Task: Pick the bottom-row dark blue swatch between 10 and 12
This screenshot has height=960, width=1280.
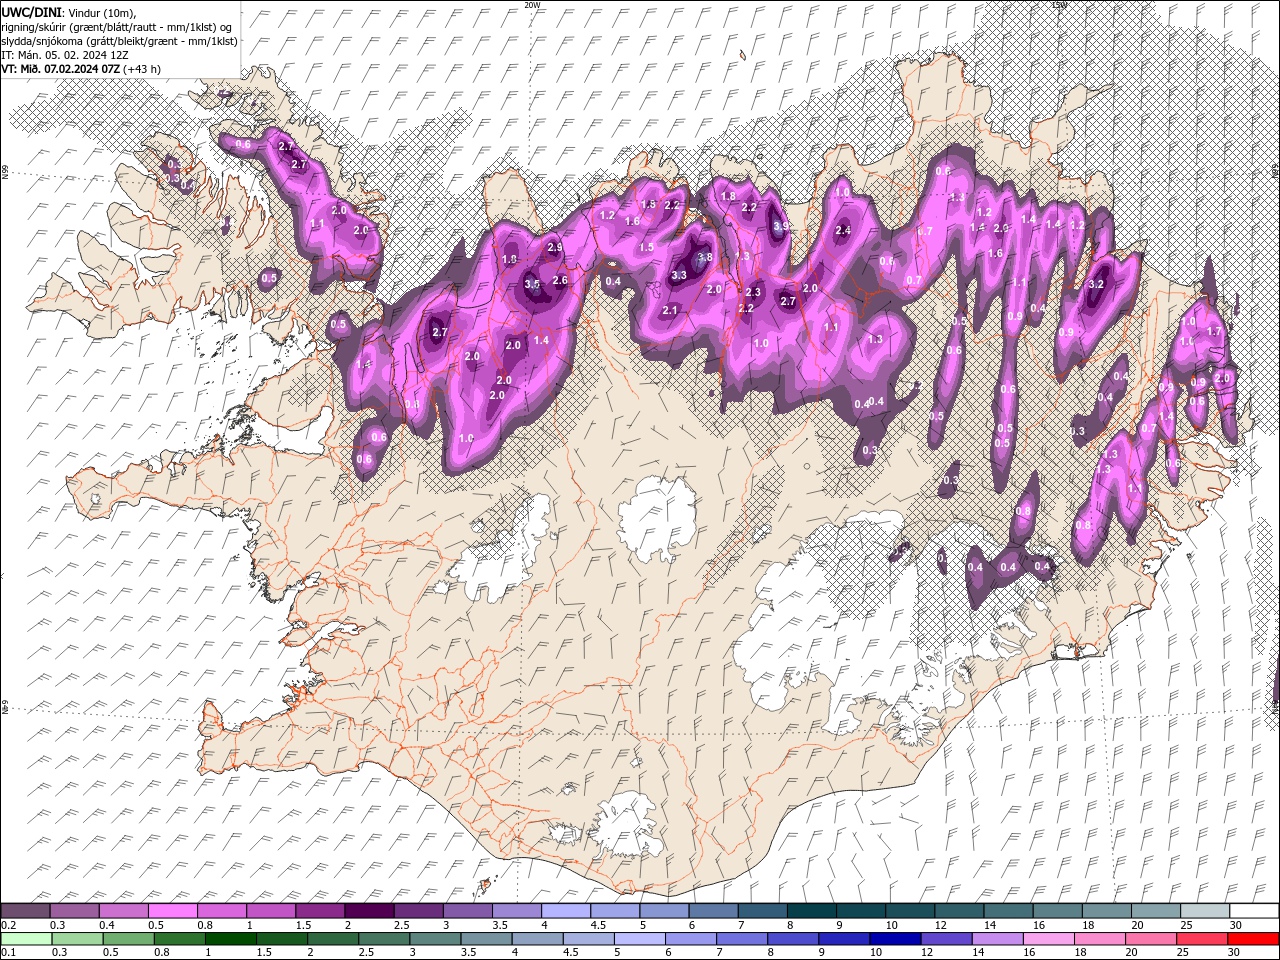Action: (894, 938)
